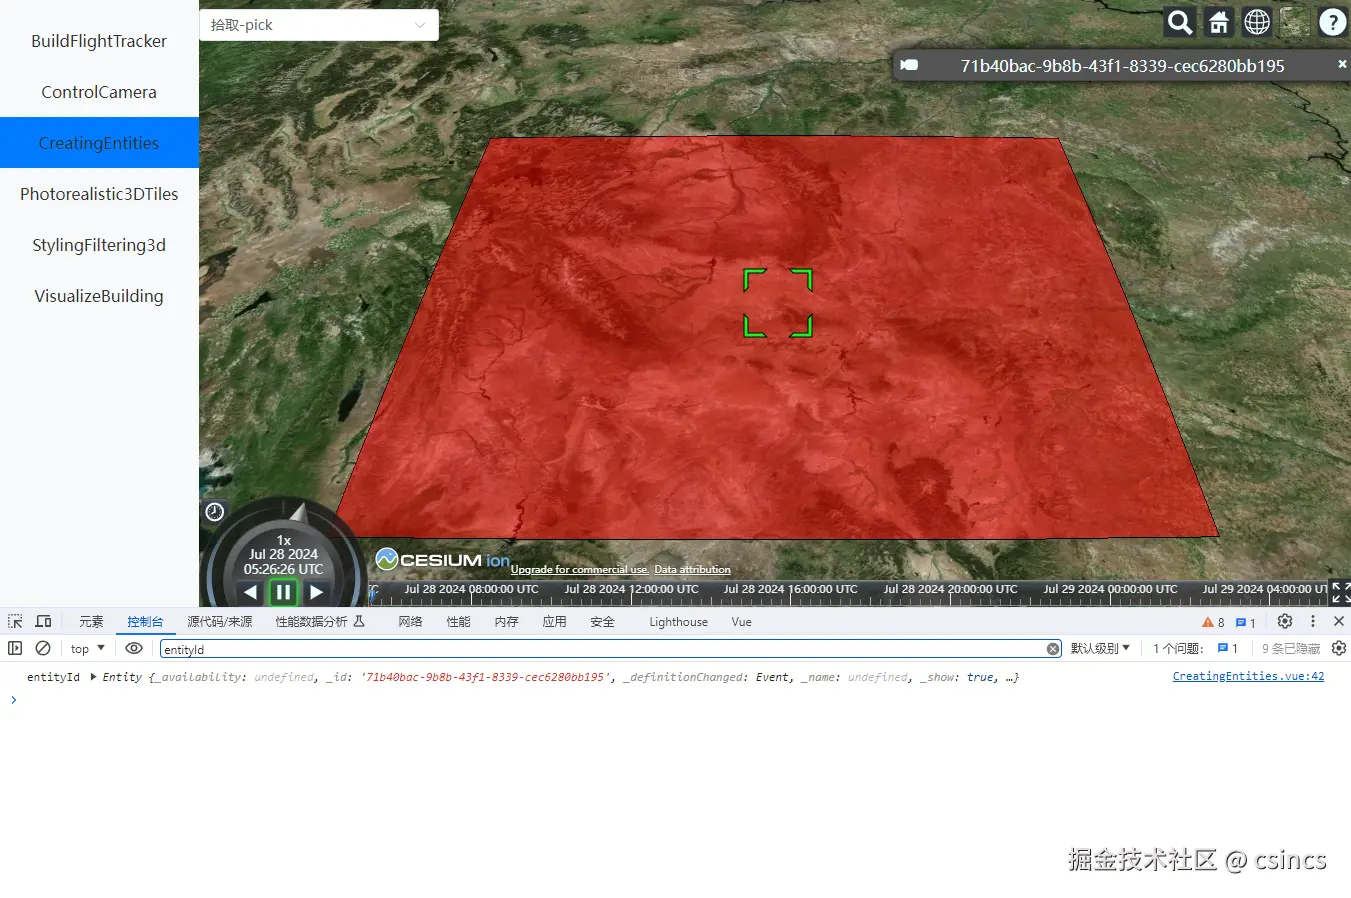Viewport: 1351px width, 898px height.
Task: Open the 拾取-pick dropdown
Action: coord(319,25)
